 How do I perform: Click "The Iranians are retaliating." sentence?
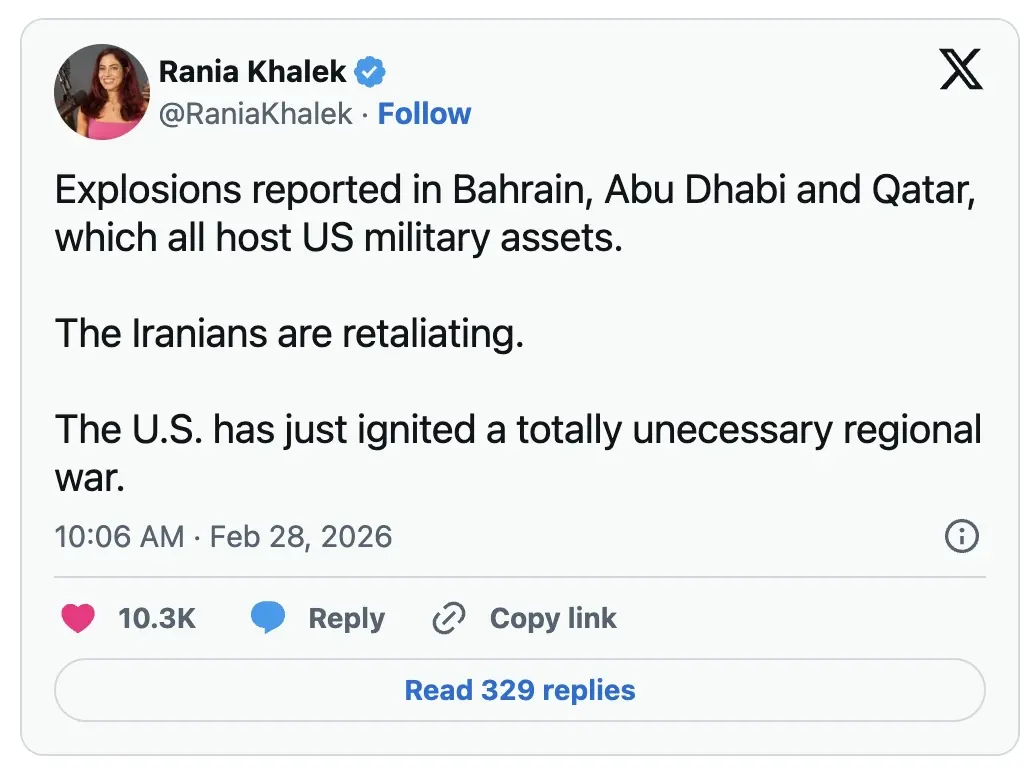[289, 333]
